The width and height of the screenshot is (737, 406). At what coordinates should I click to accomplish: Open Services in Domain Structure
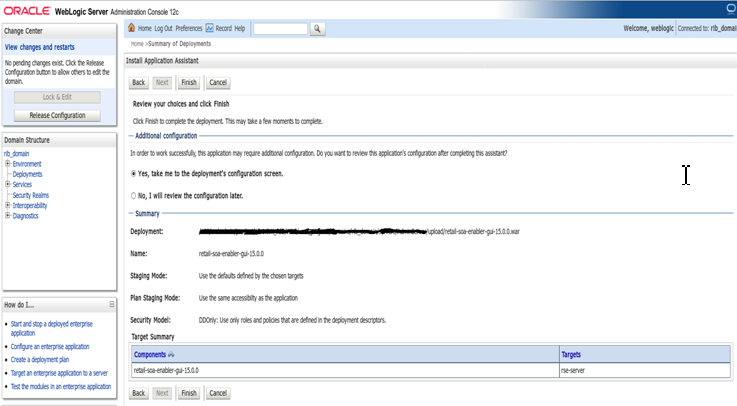22,185
